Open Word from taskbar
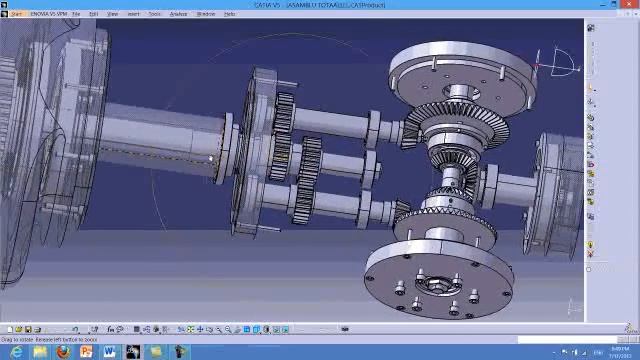This screenshot has width=640, height=360. (109, 351)
